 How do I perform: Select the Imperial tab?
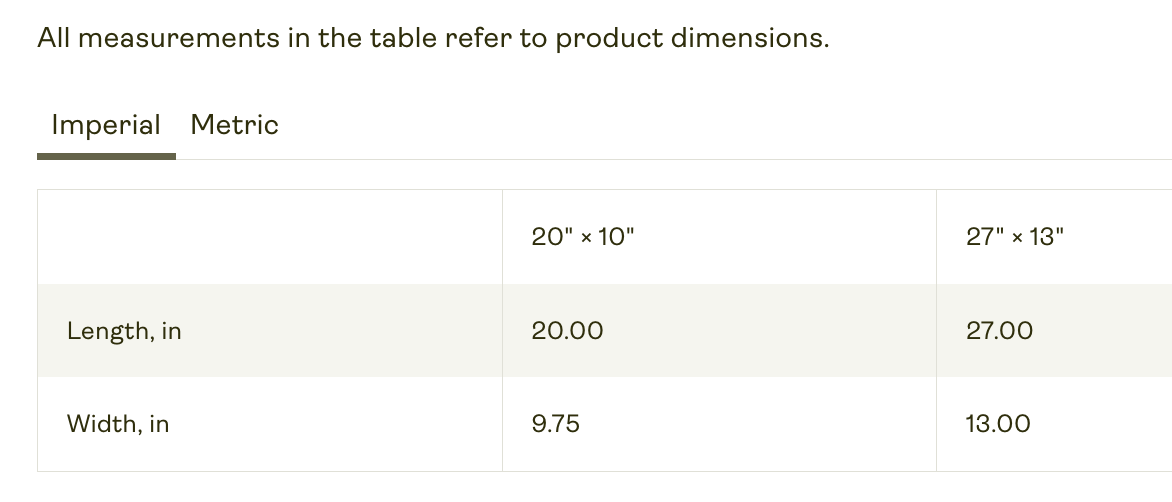click(x=106, y=125)
